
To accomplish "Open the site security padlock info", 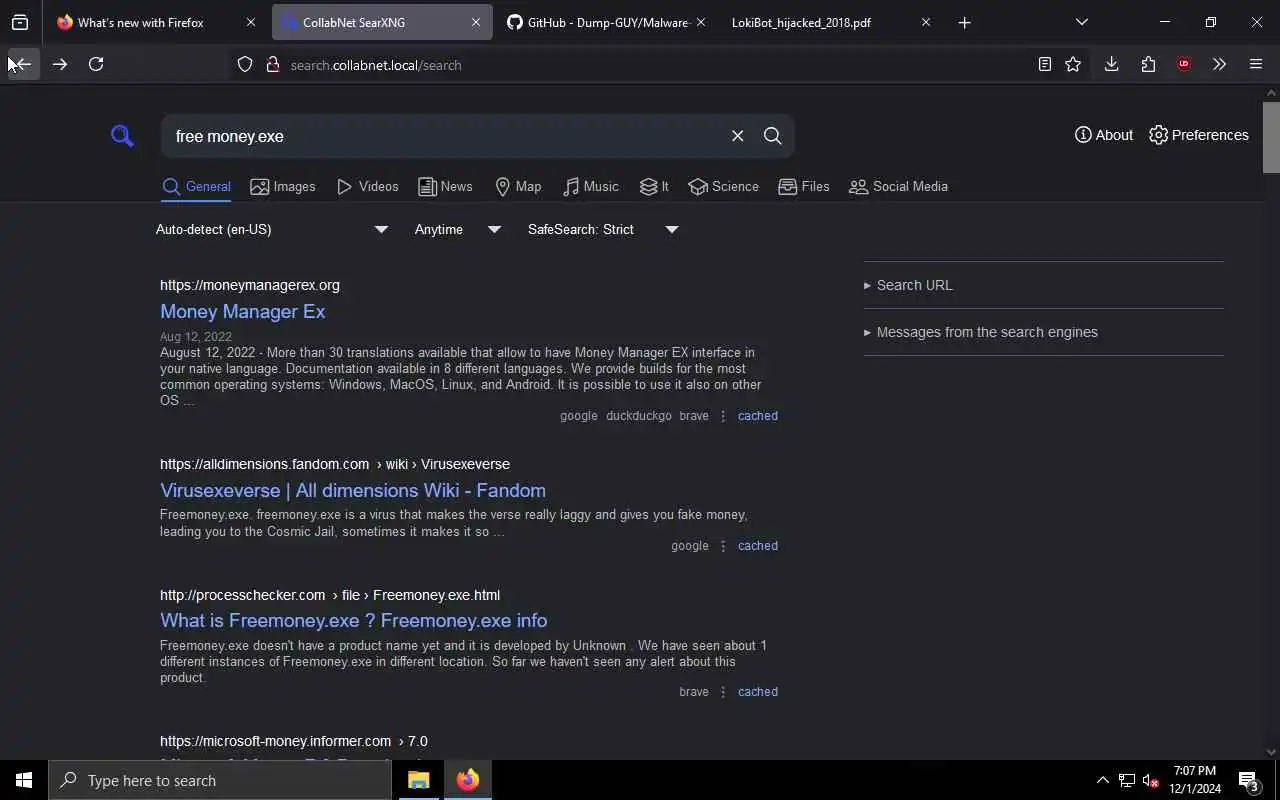I will coord(272,64).
